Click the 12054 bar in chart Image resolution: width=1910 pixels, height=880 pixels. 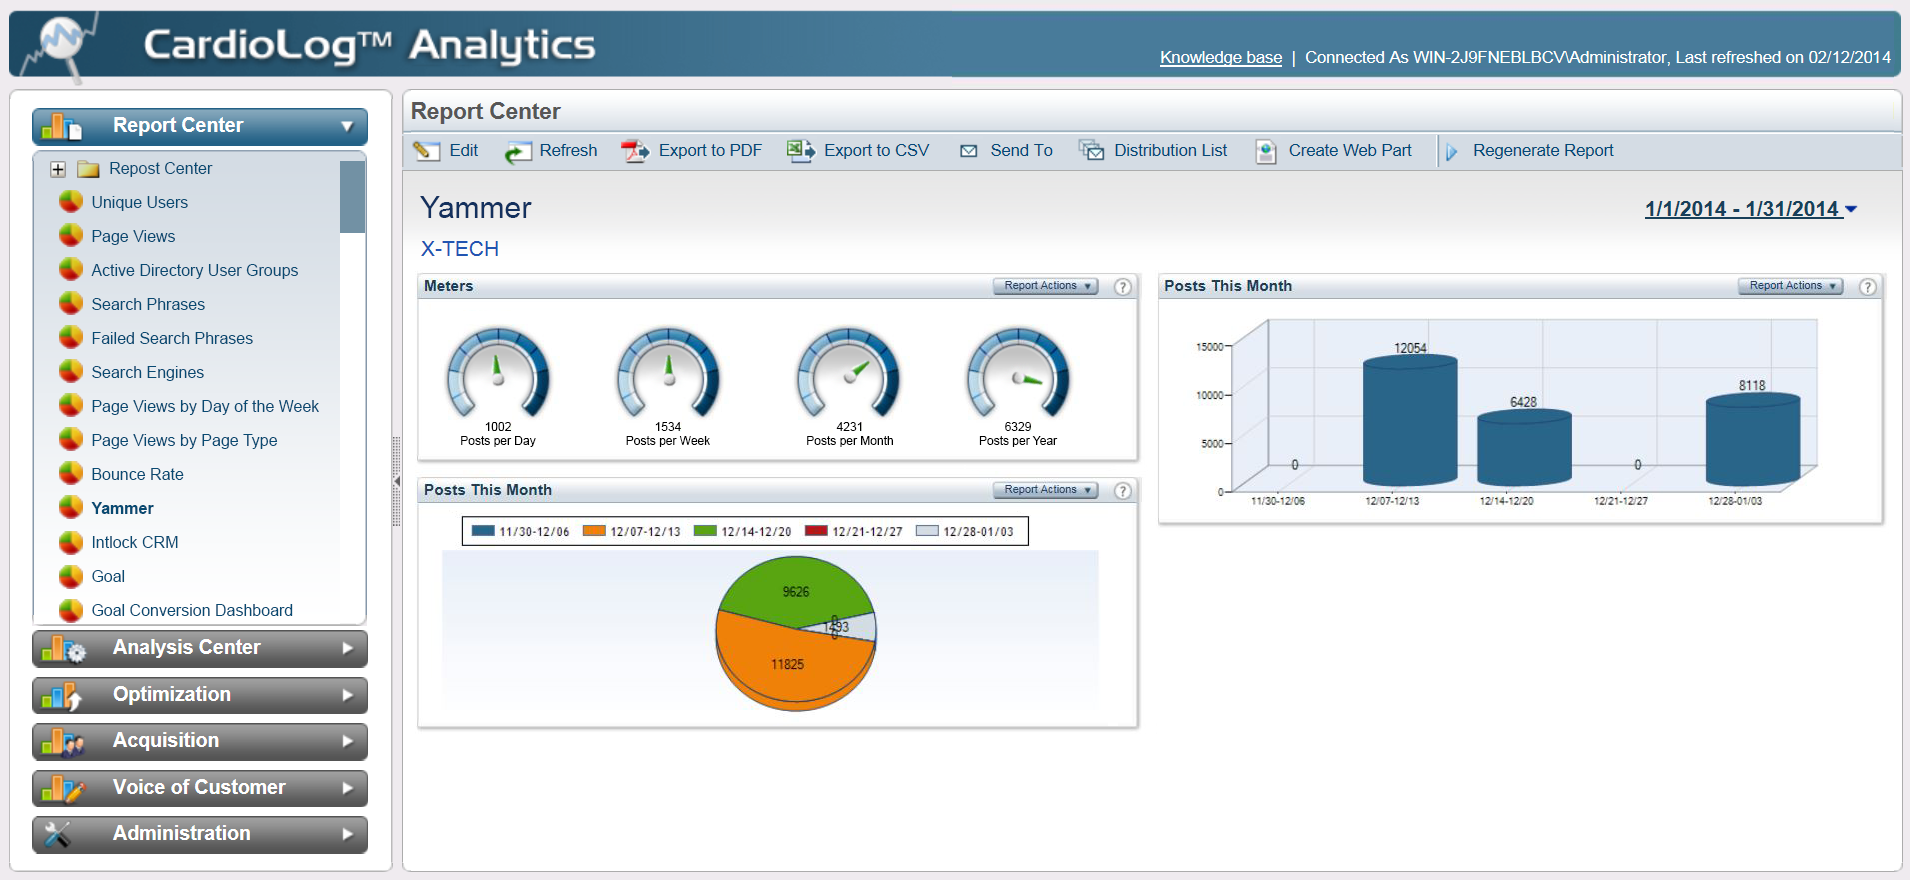click(1409, 422)
